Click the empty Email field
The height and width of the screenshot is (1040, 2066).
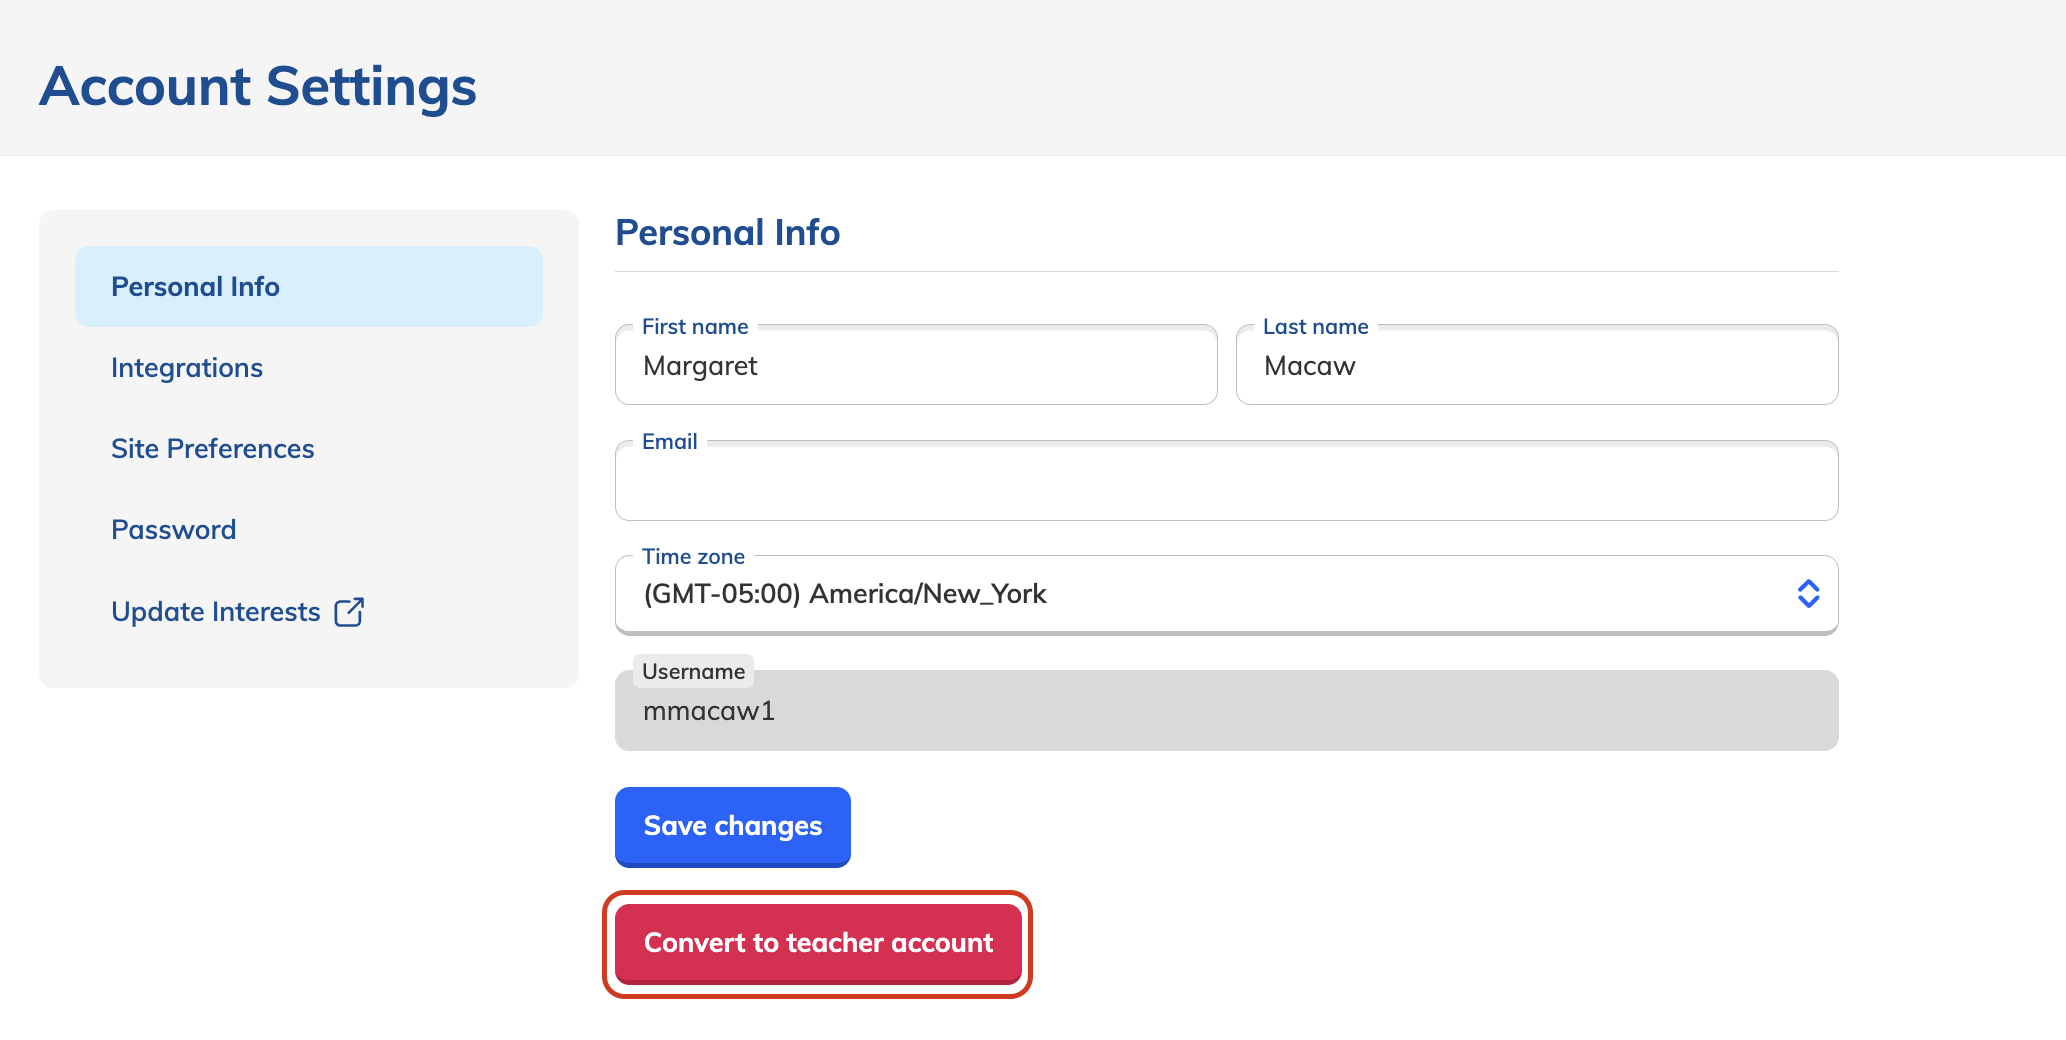pyautogui.click(x=1226, y=481)
